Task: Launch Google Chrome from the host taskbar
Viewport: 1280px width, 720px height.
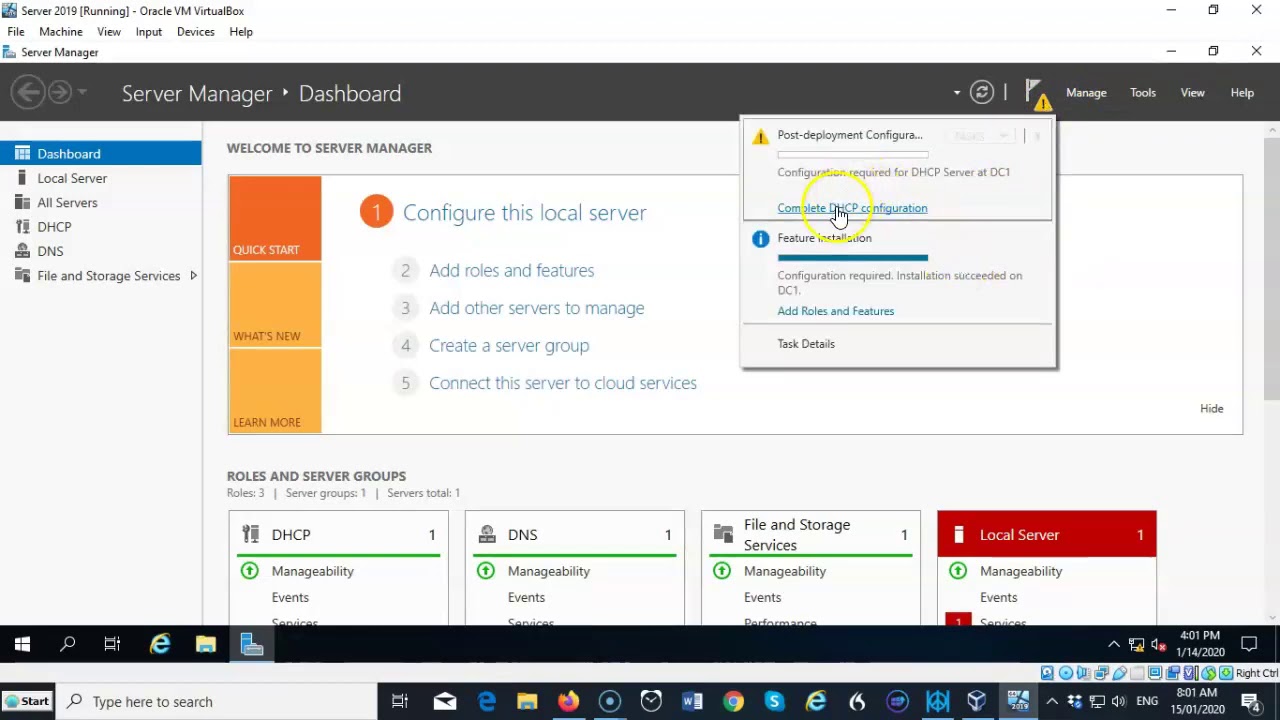Action: 733,701
